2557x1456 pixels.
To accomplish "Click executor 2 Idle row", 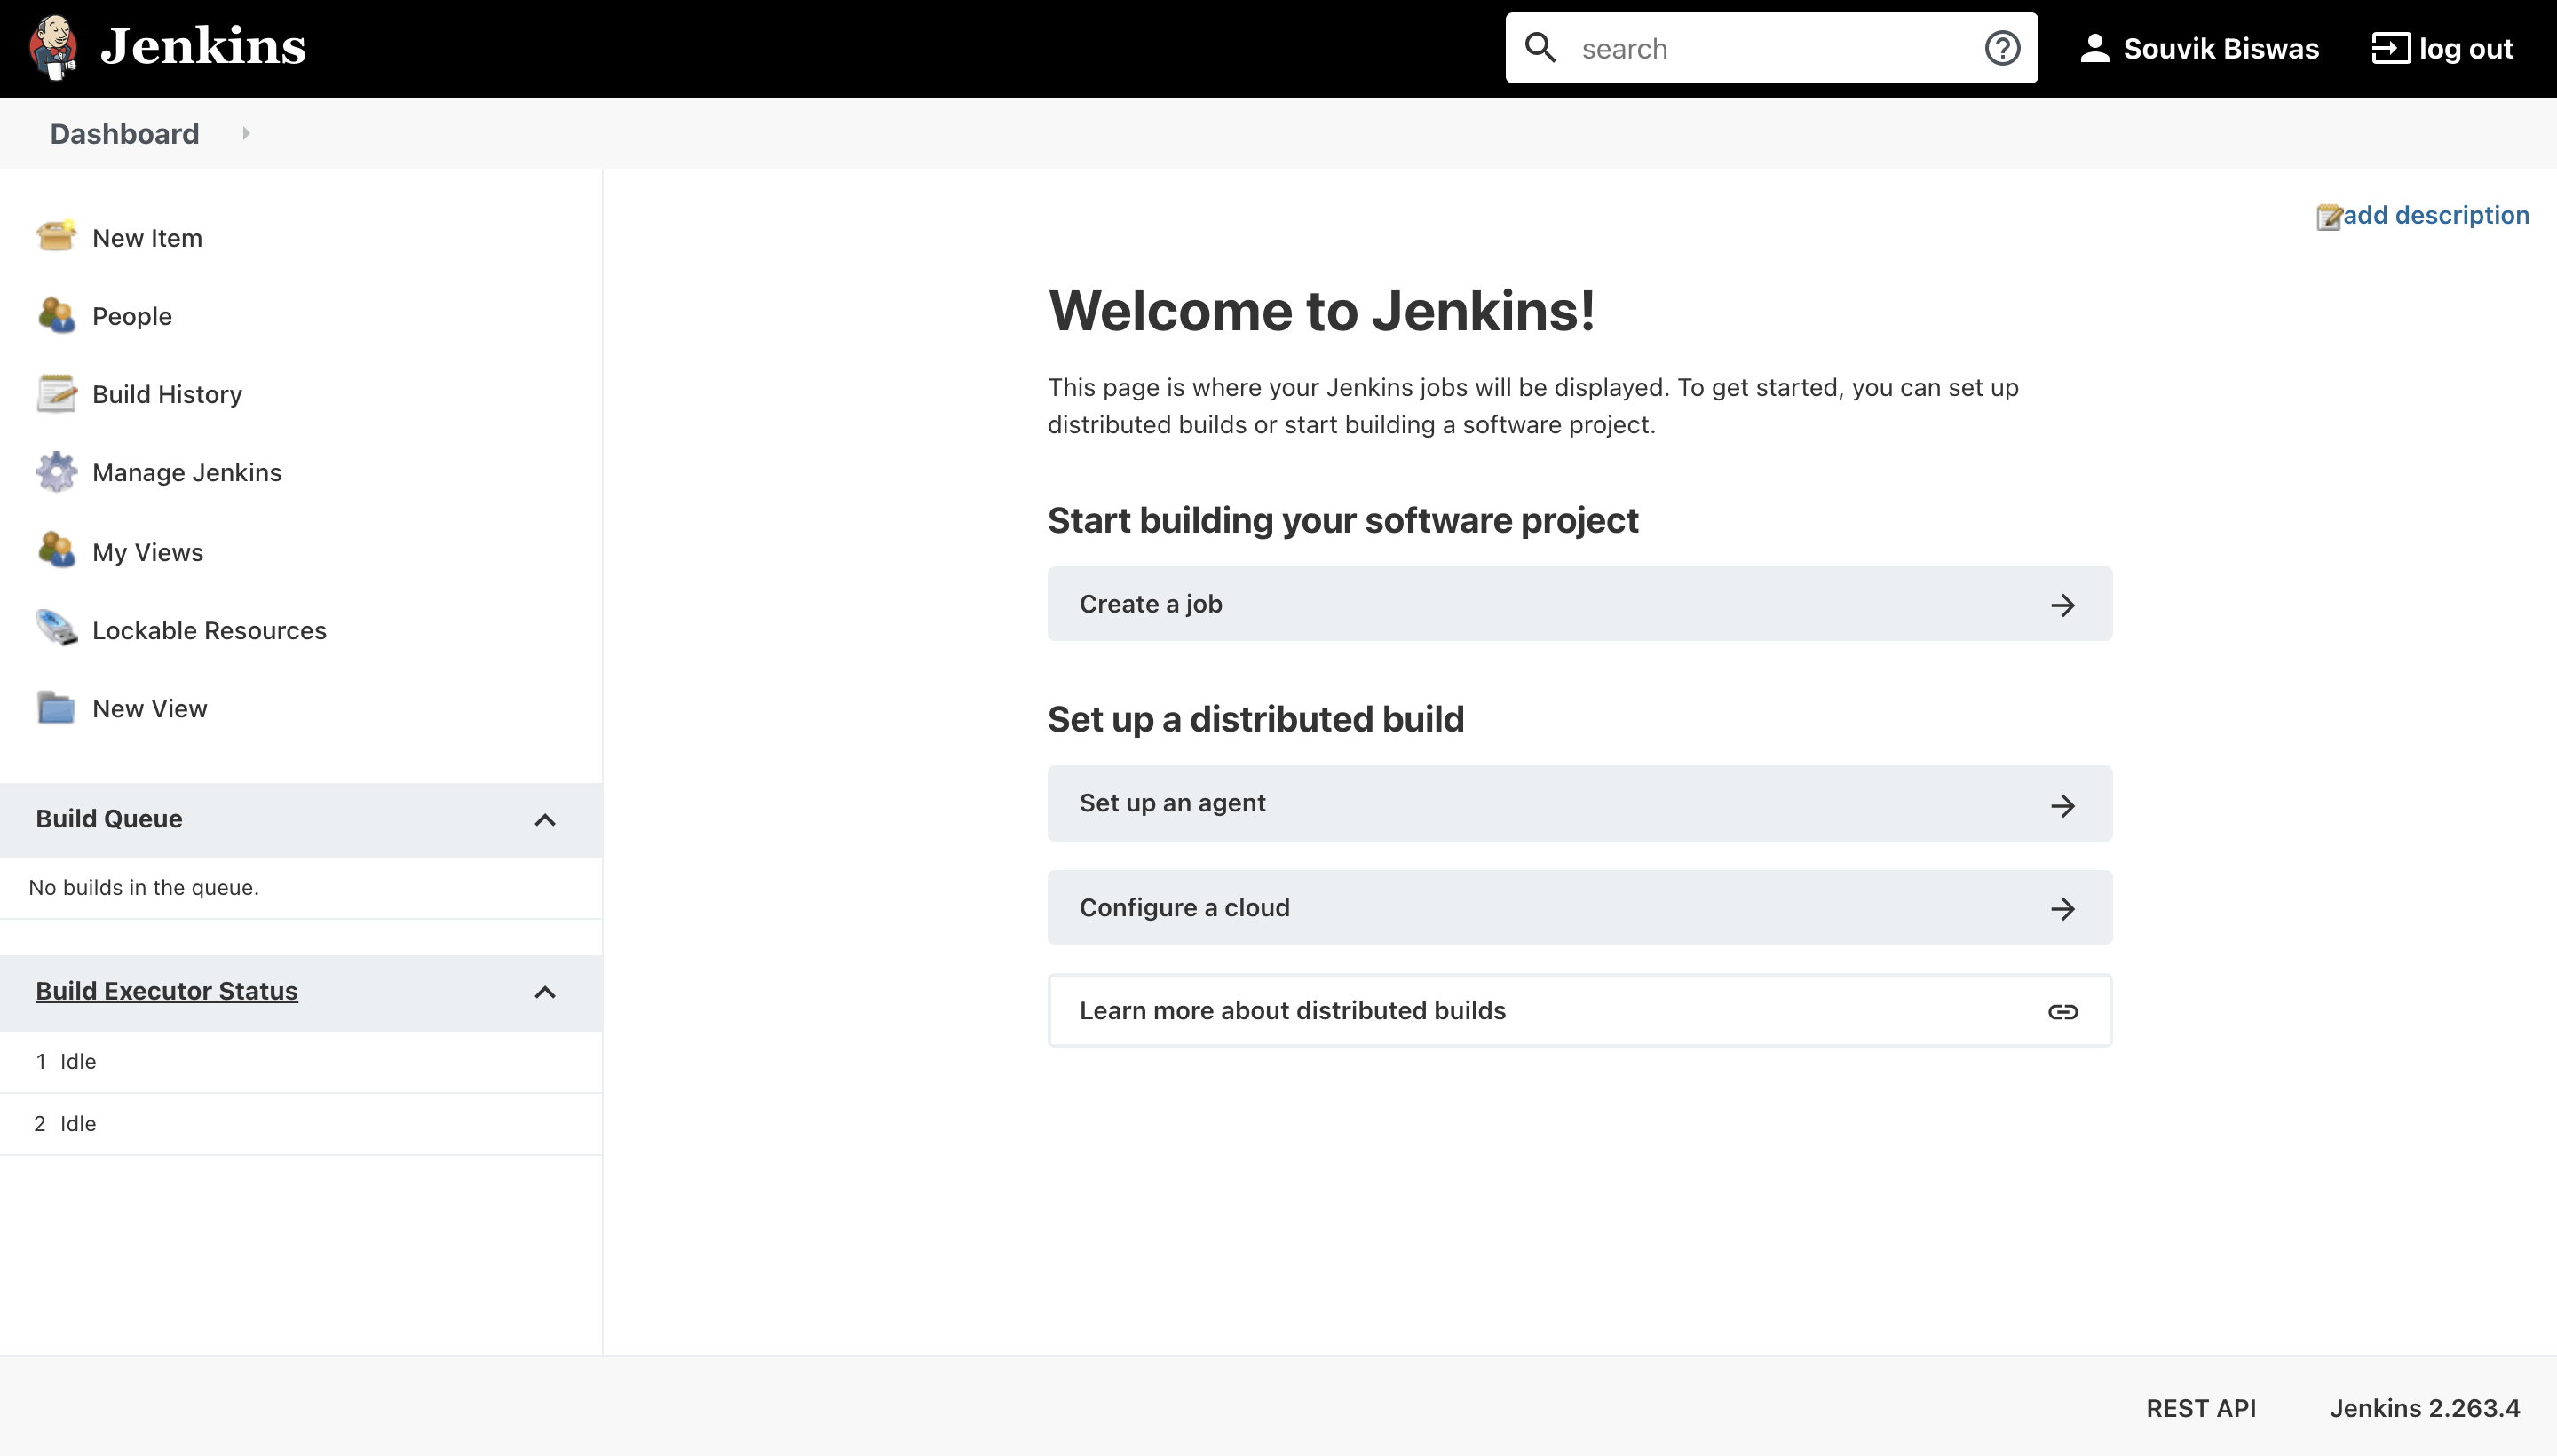I will (301, 1123).
